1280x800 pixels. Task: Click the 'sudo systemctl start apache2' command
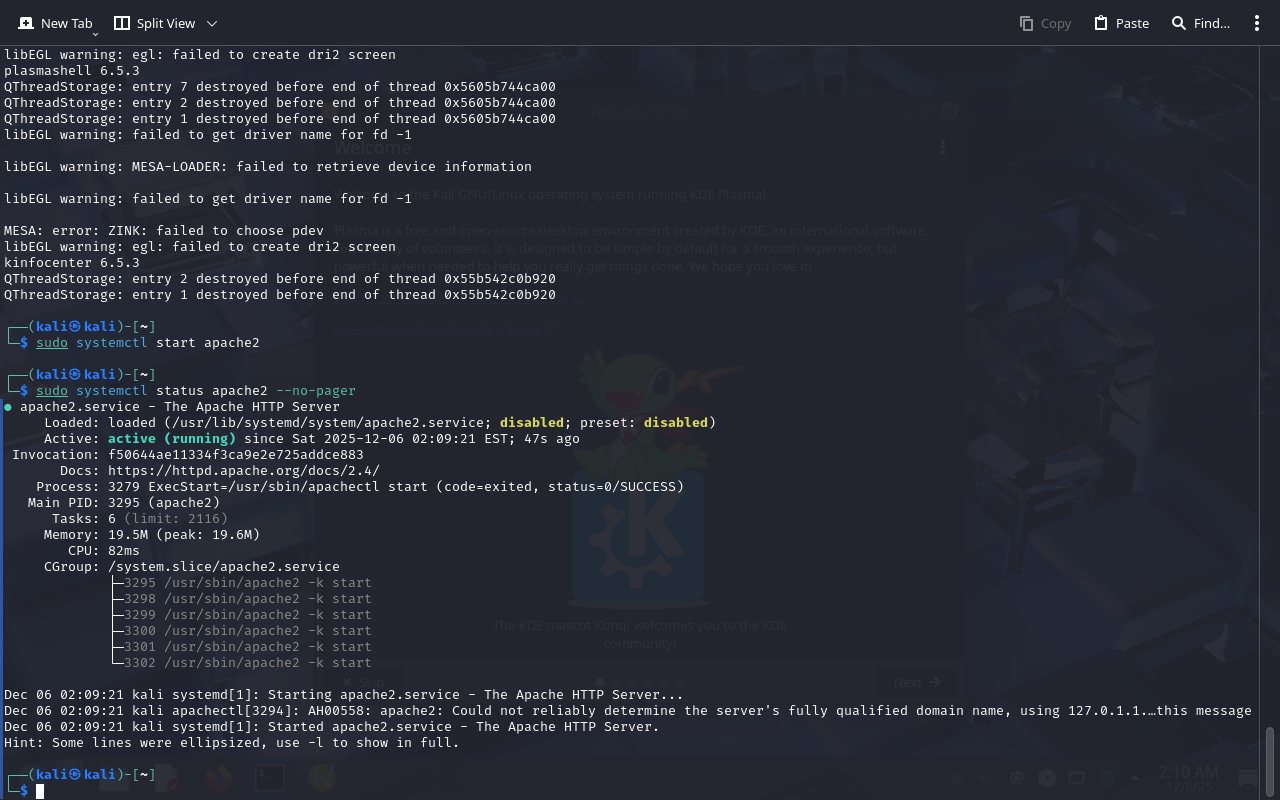pyautogui.click(x=147, y=343)
